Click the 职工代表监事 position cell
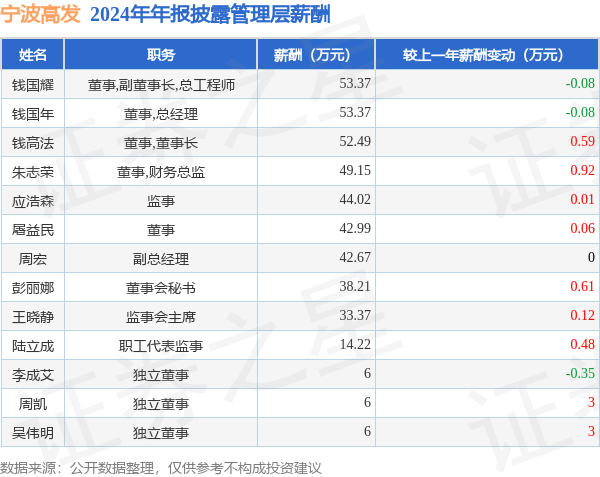 (161, 346)
